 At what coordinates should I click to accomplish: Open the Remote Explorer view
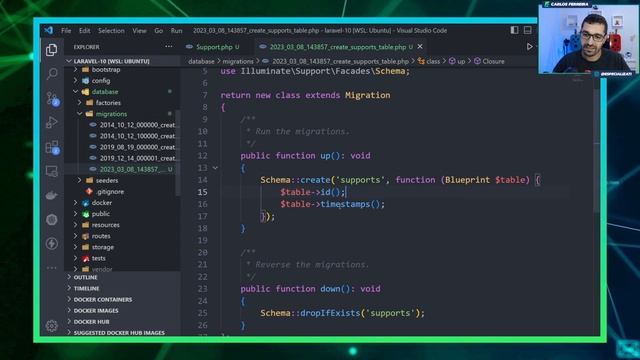tap(51, 171)
